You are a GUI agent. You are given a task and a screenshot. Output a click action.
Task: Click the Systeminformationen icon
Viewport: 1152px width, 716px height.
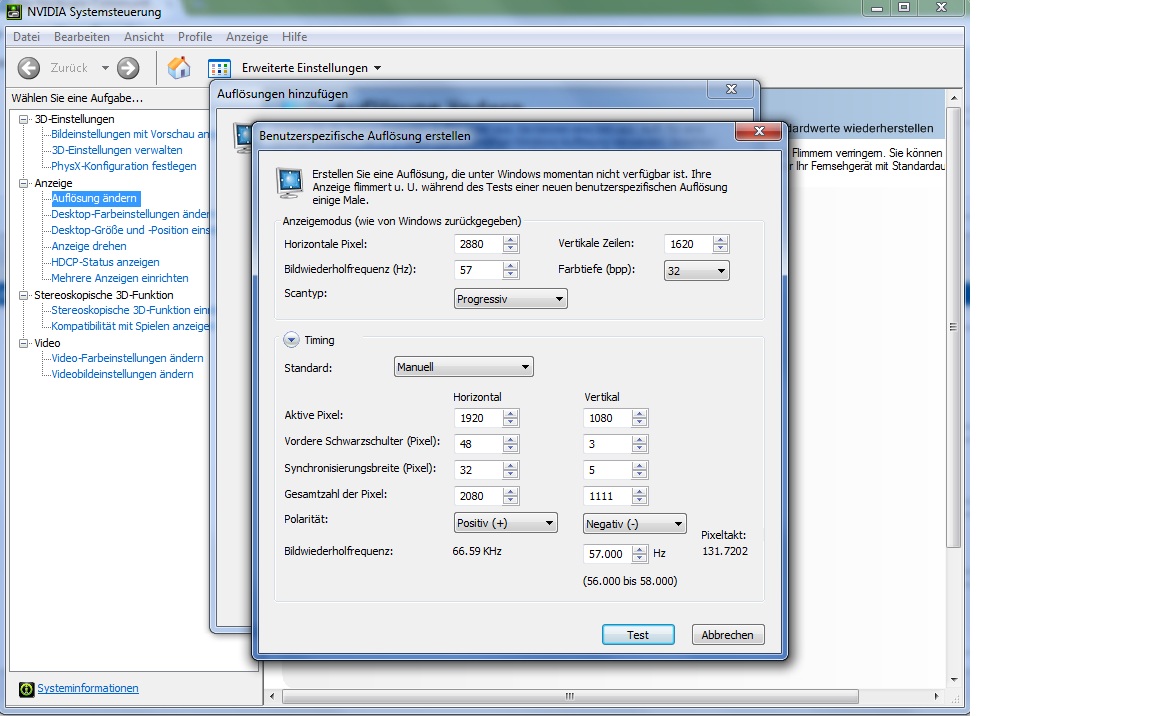(x=26, y=689)
